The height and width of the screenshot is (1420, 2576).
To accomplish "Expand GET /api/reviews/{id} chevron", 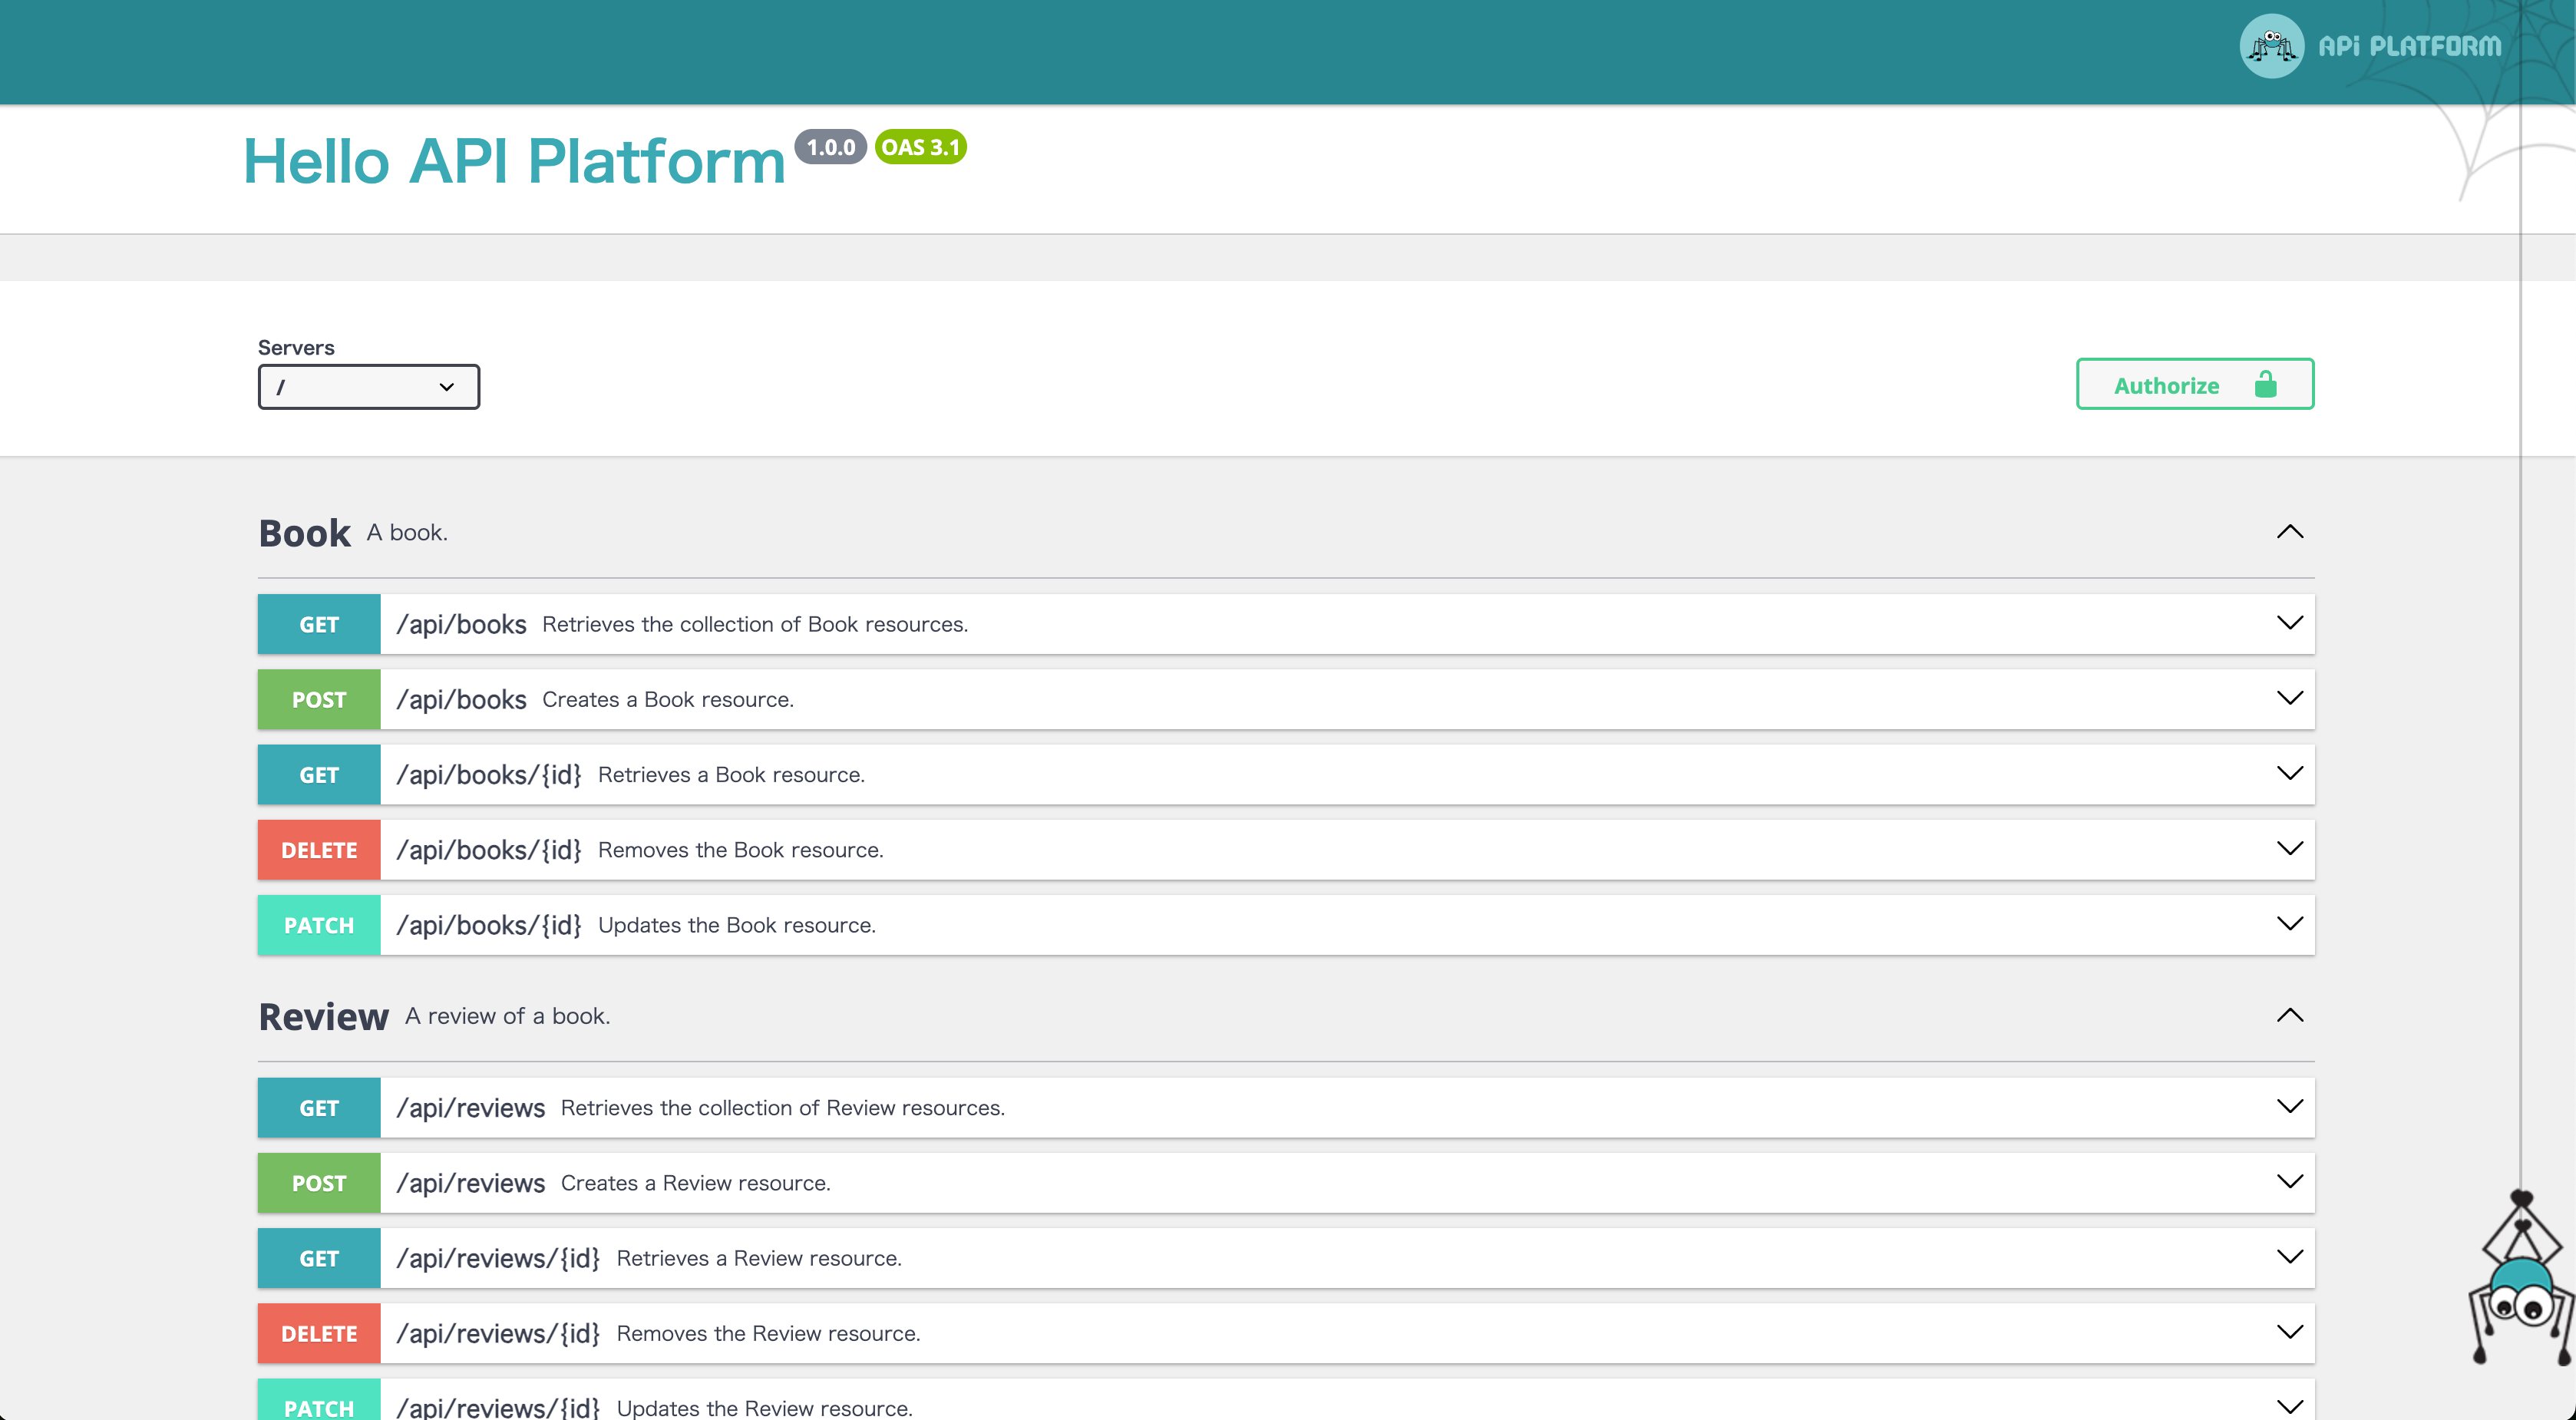I will tap(2289, 1256).
